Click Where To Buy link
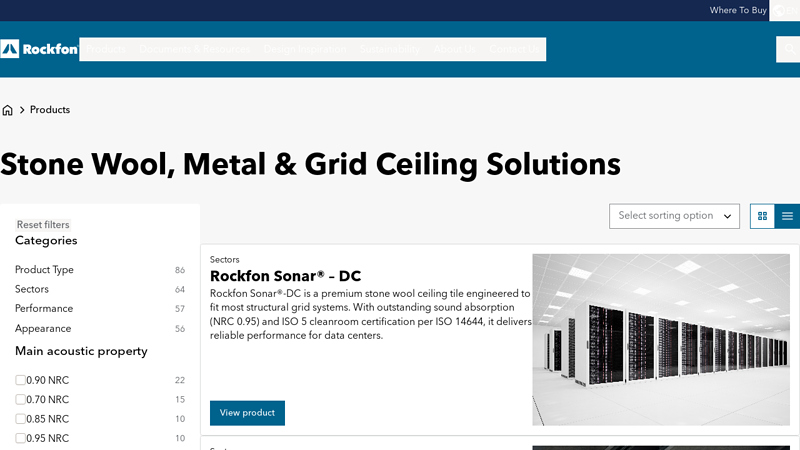Viewport: 800px width, 450px height. [738, 10]
